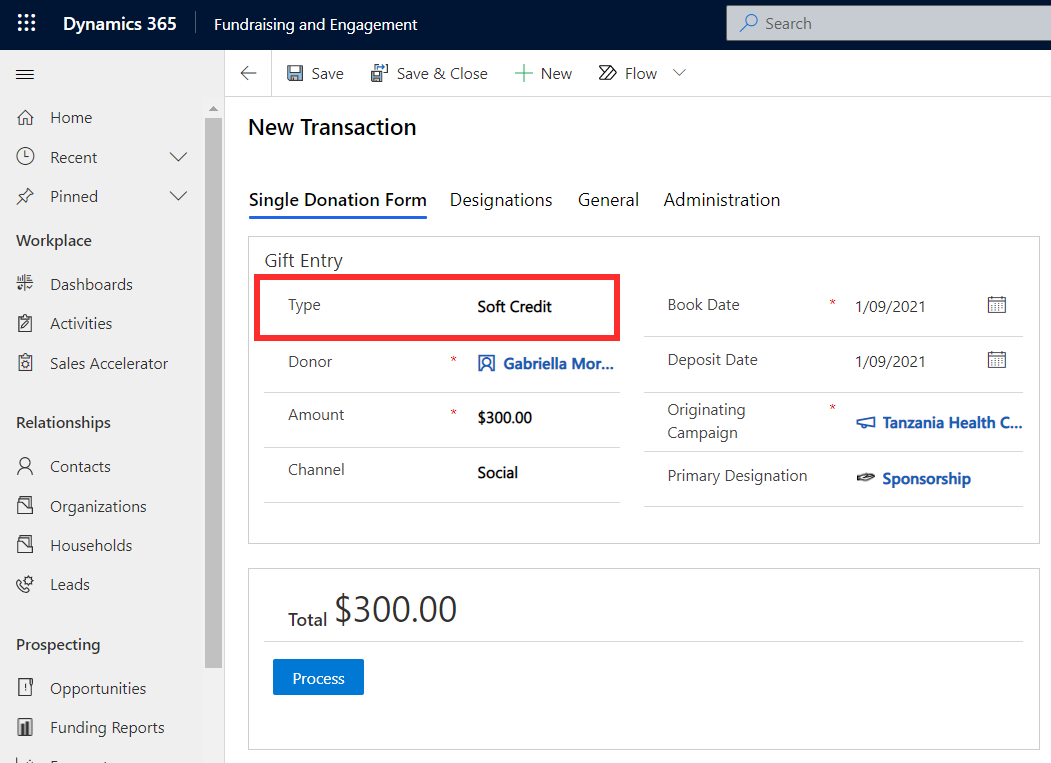The height and width of the screenshot is (763, 1051).
Task: Click Save & Close button label
Action: tap(442, 74)
